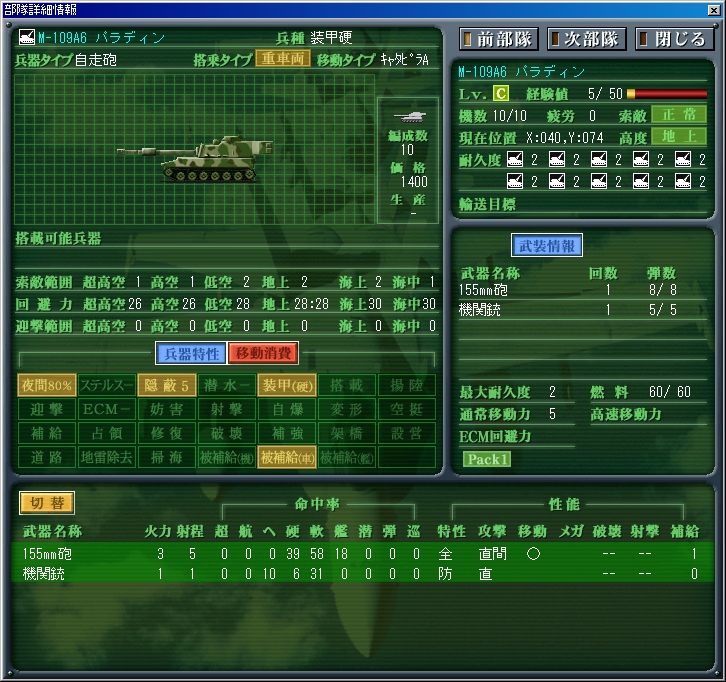Click the 破壊 trait cell
This screenshot has height=682, width=726.
227,433
